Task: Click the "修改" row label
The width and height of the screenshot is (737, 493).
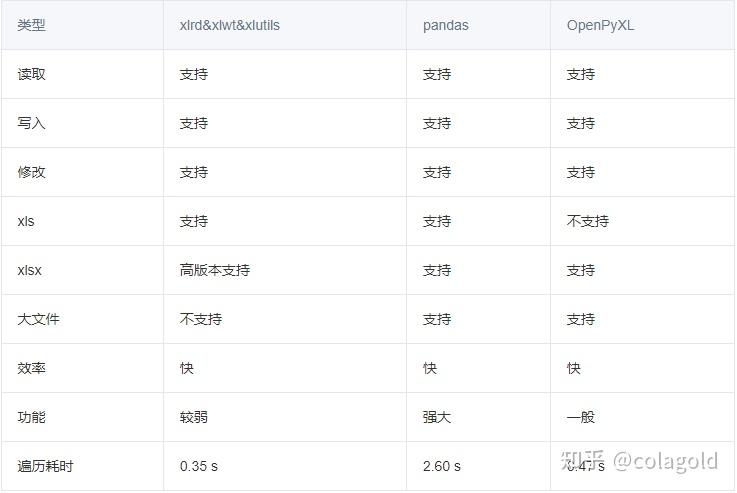Action: pos(31,172)
